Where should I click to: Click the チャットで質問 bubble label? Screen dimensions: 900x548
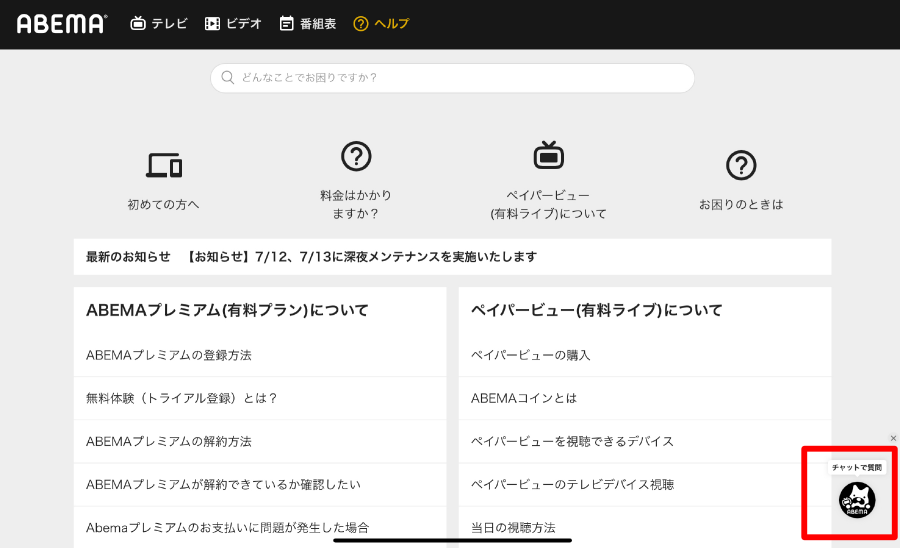coord(857,468)
